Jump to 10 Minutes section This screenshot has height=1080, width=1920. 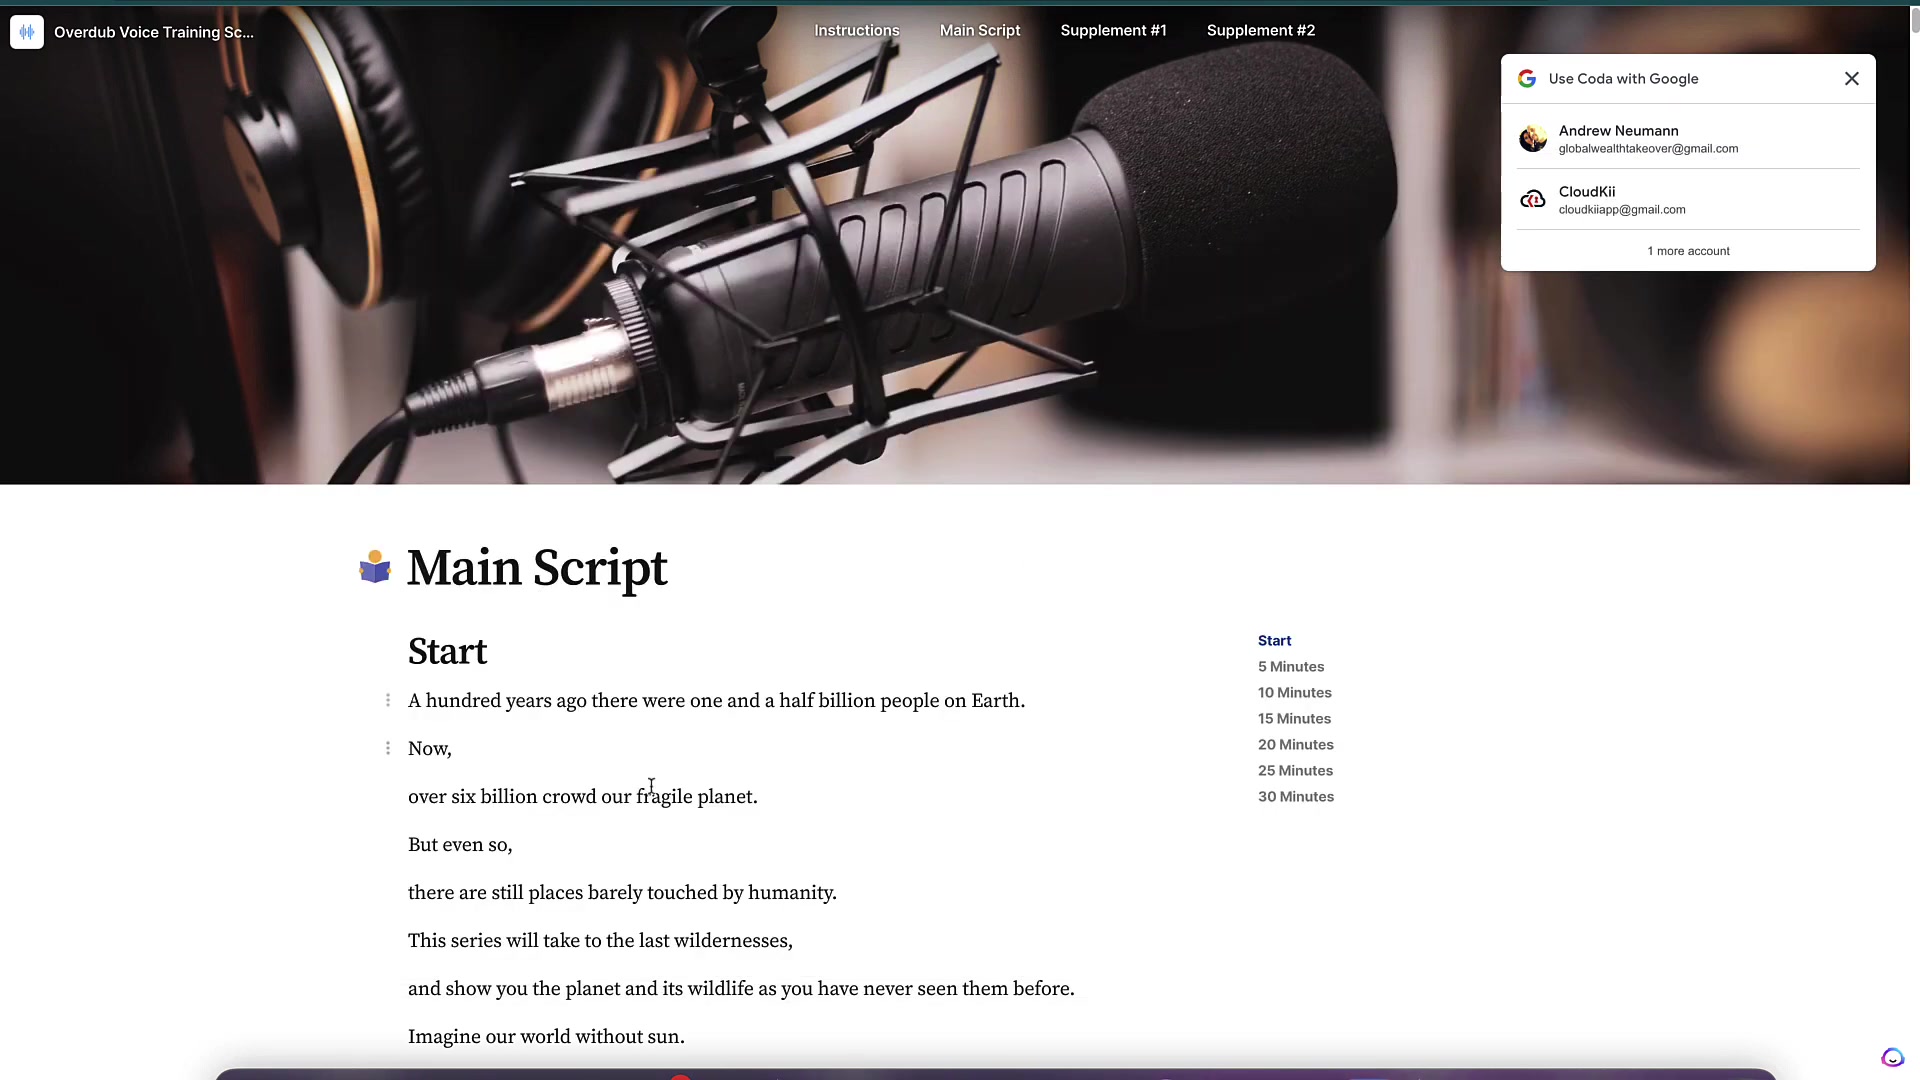1295,693
